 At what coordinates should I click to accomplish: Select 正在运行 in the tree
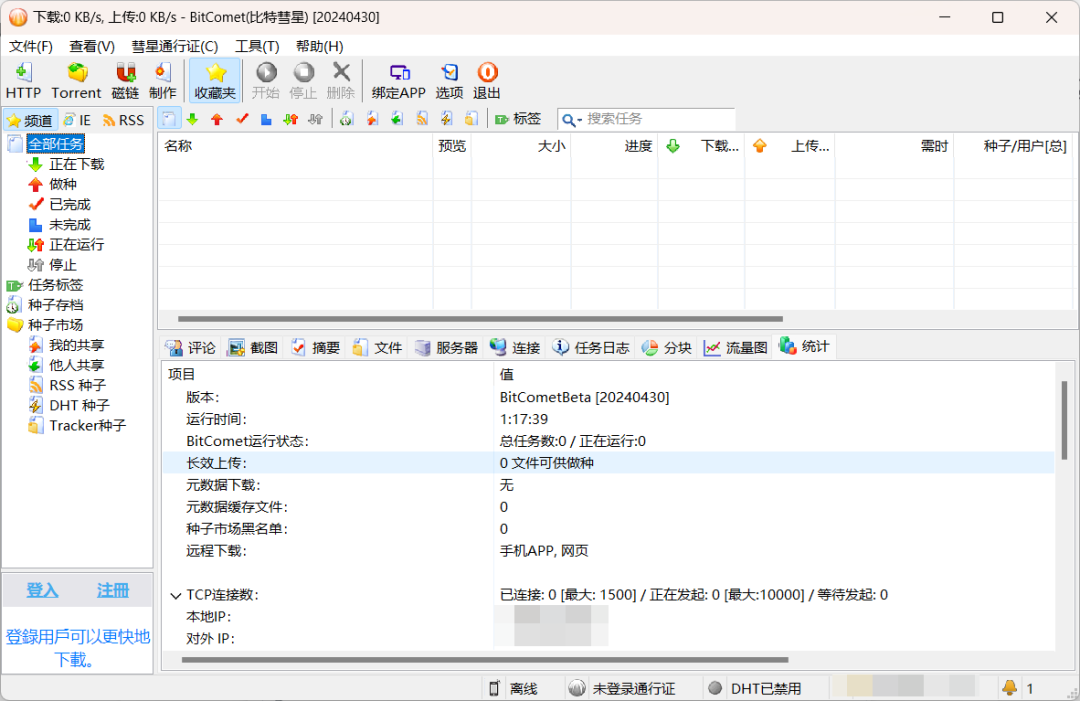tap(76, 244)
